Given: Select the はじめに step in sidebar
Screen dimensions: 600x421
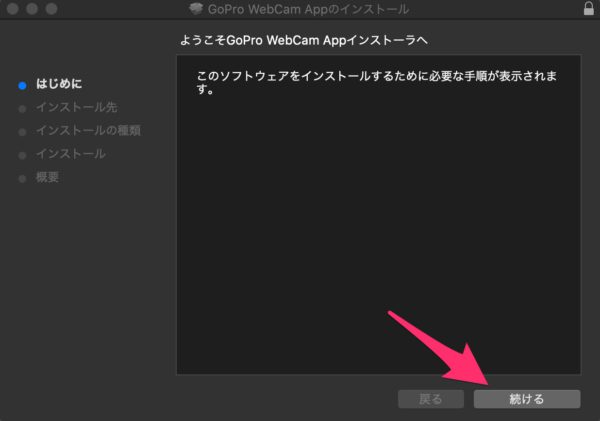Looking at the screenshot, I should click(59, 84).
